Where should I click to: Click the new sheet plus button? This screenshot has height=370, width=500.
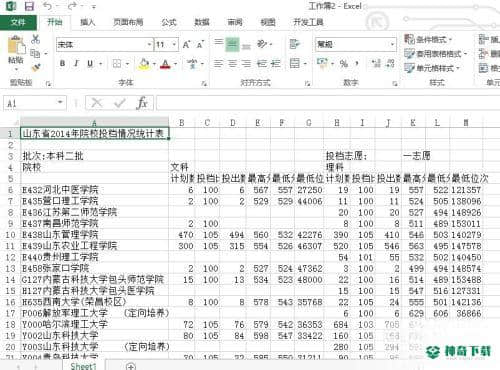(131, 367)
